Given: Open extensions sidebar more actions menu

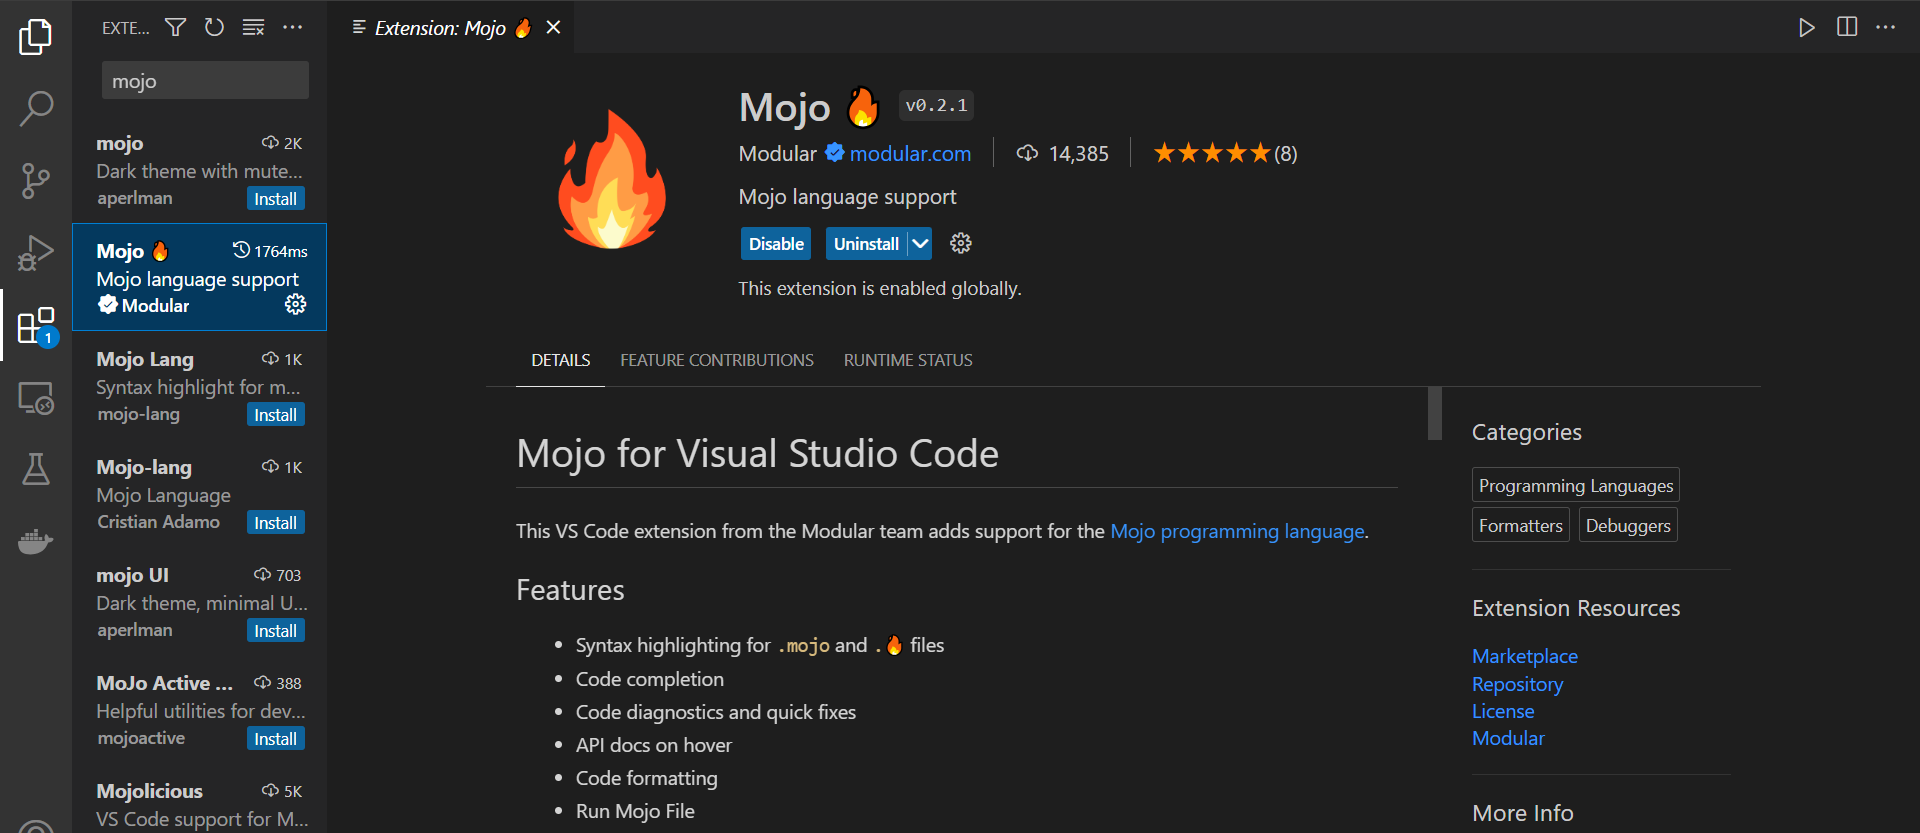Looking at the screenshot, I should click(292, 27).
